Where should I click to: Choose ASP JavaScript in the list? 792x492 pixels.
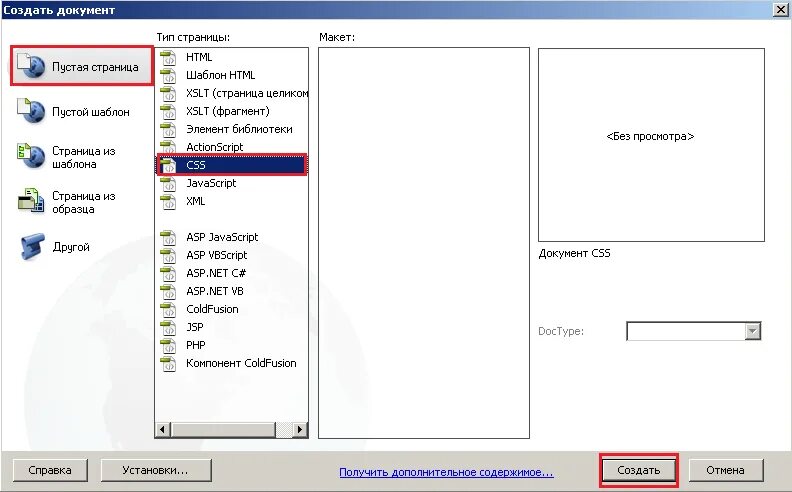pos(222,237)
